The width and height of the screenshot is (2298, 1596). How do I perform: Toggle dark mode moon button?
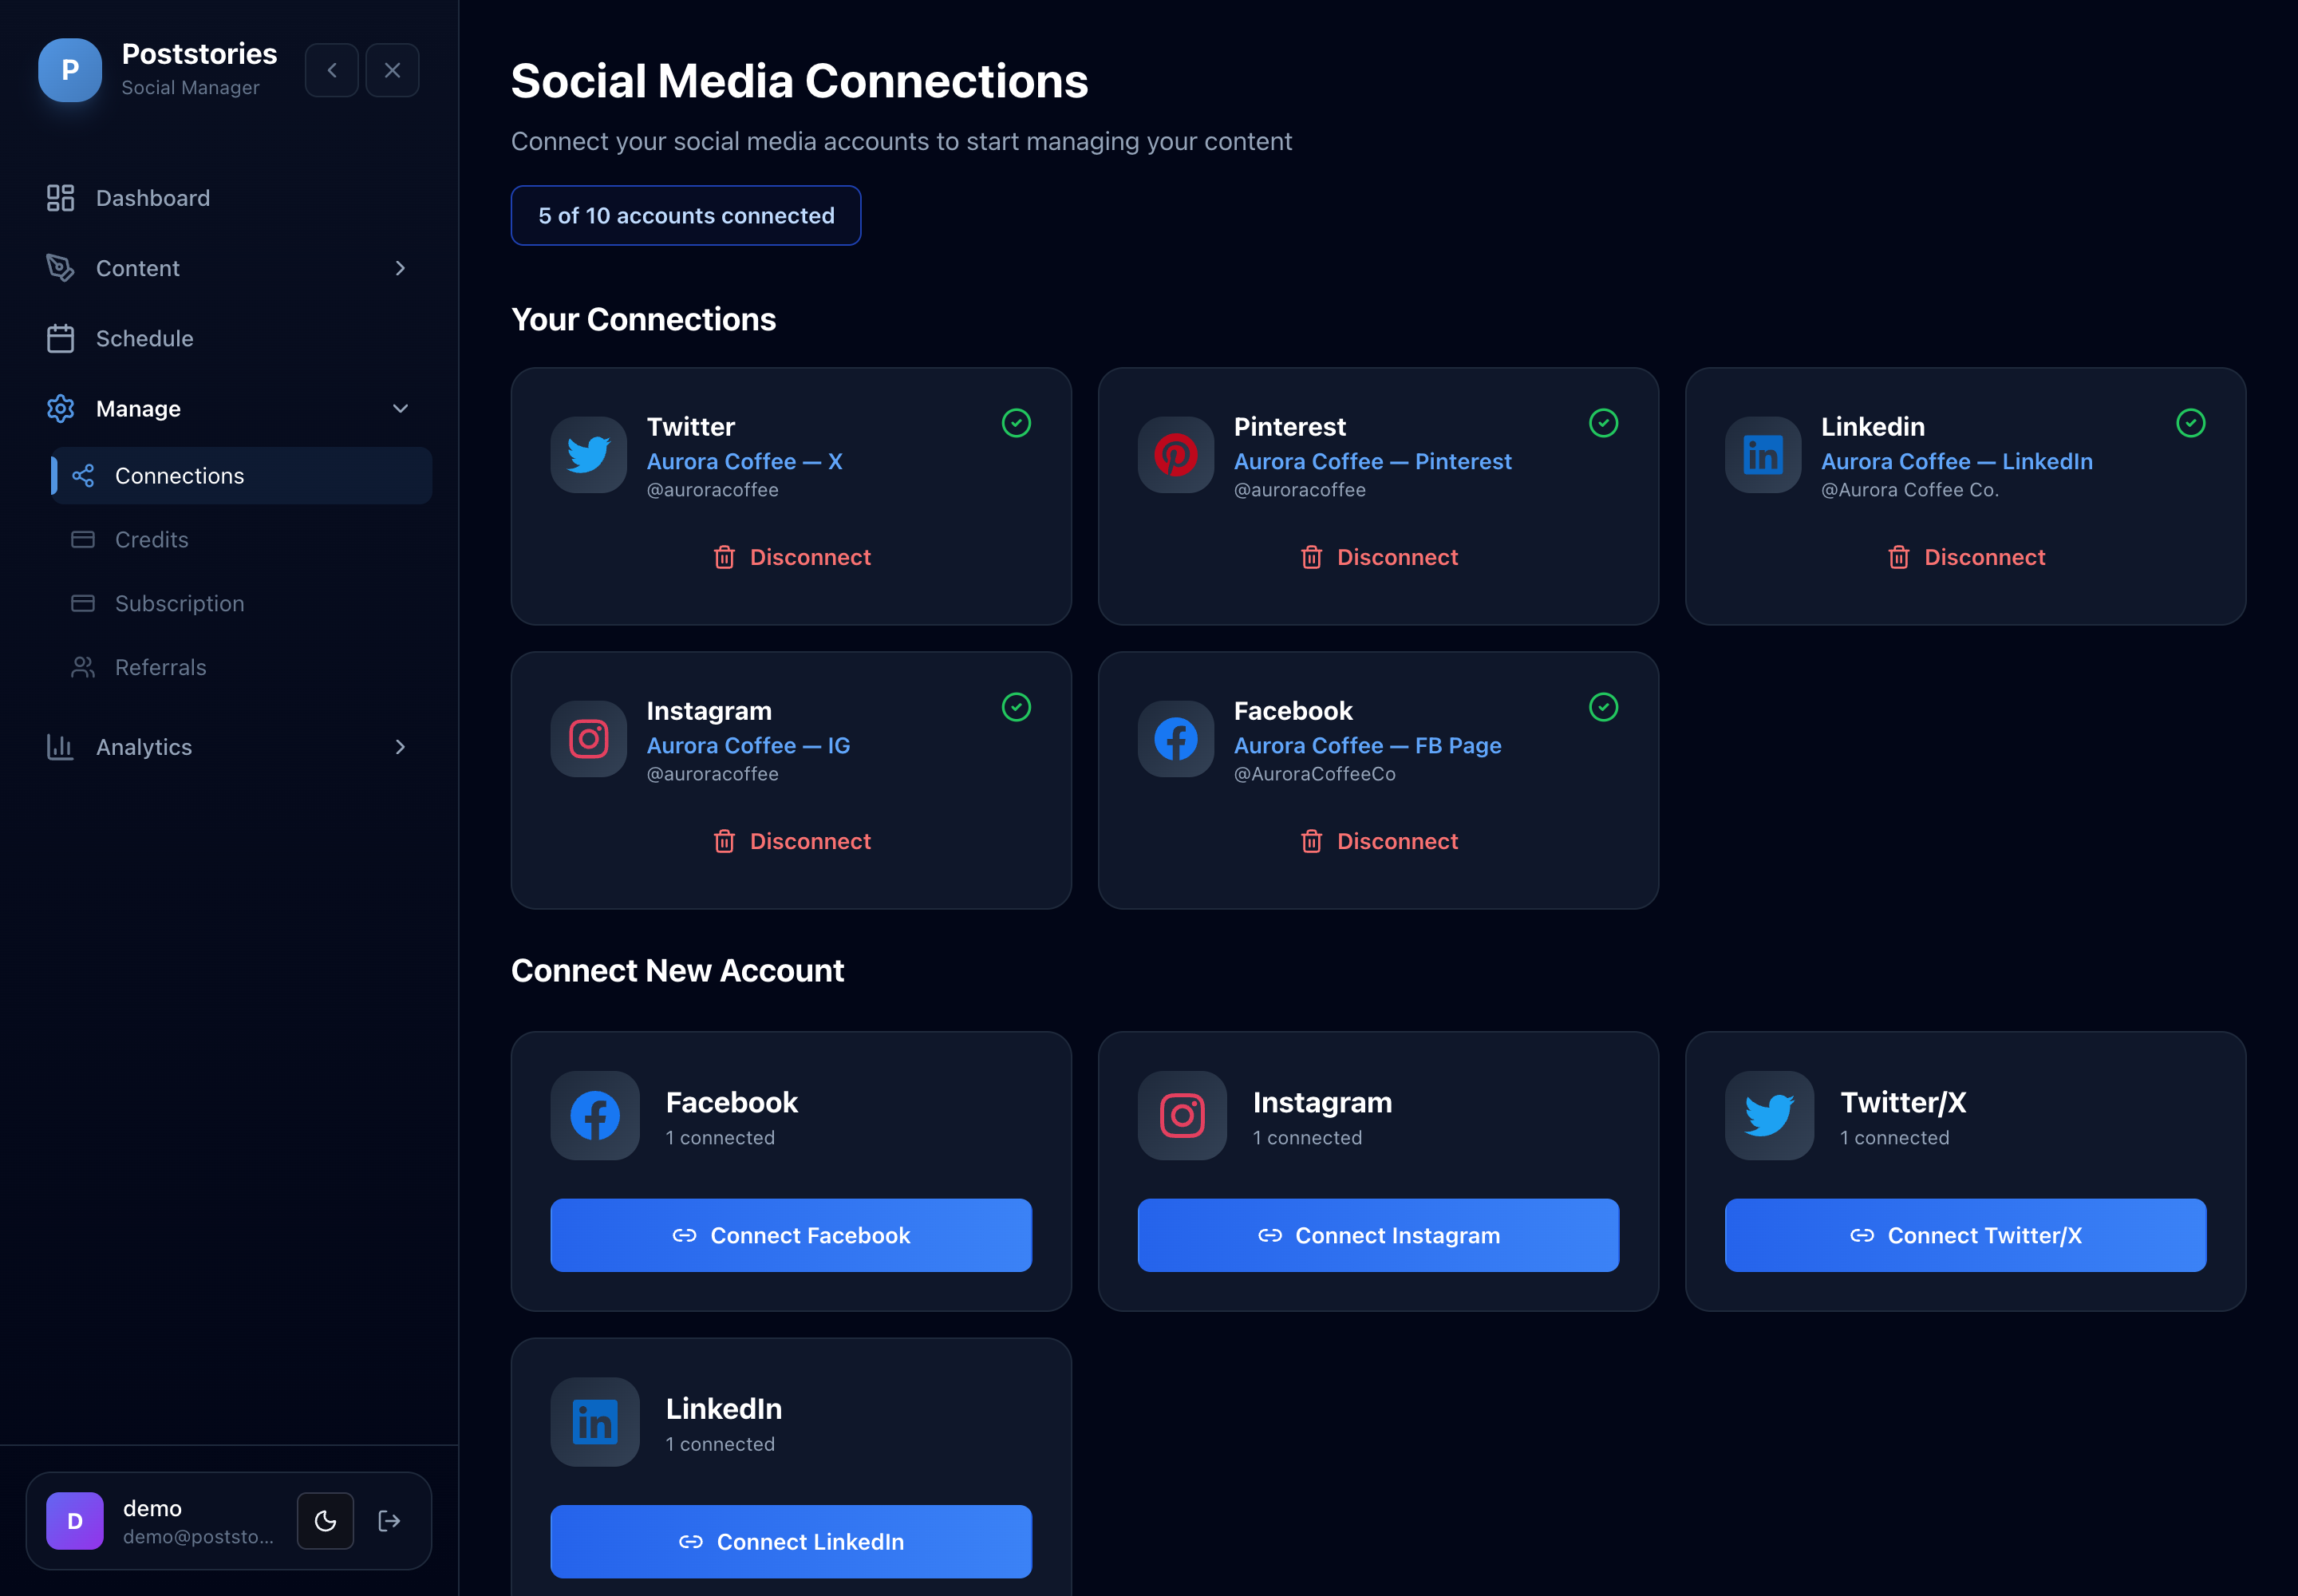[325, 1521]
